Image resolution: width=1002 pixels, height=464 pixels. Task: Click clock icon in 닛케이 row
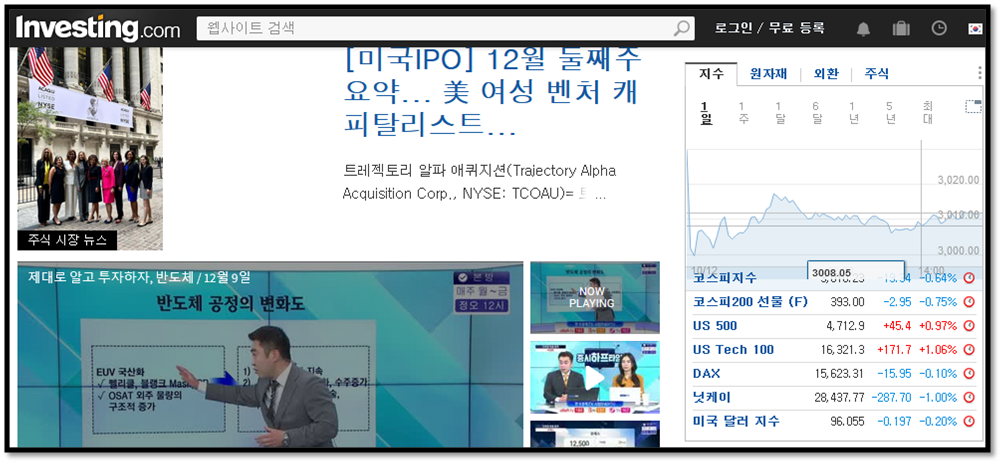(x=969, y=398)
